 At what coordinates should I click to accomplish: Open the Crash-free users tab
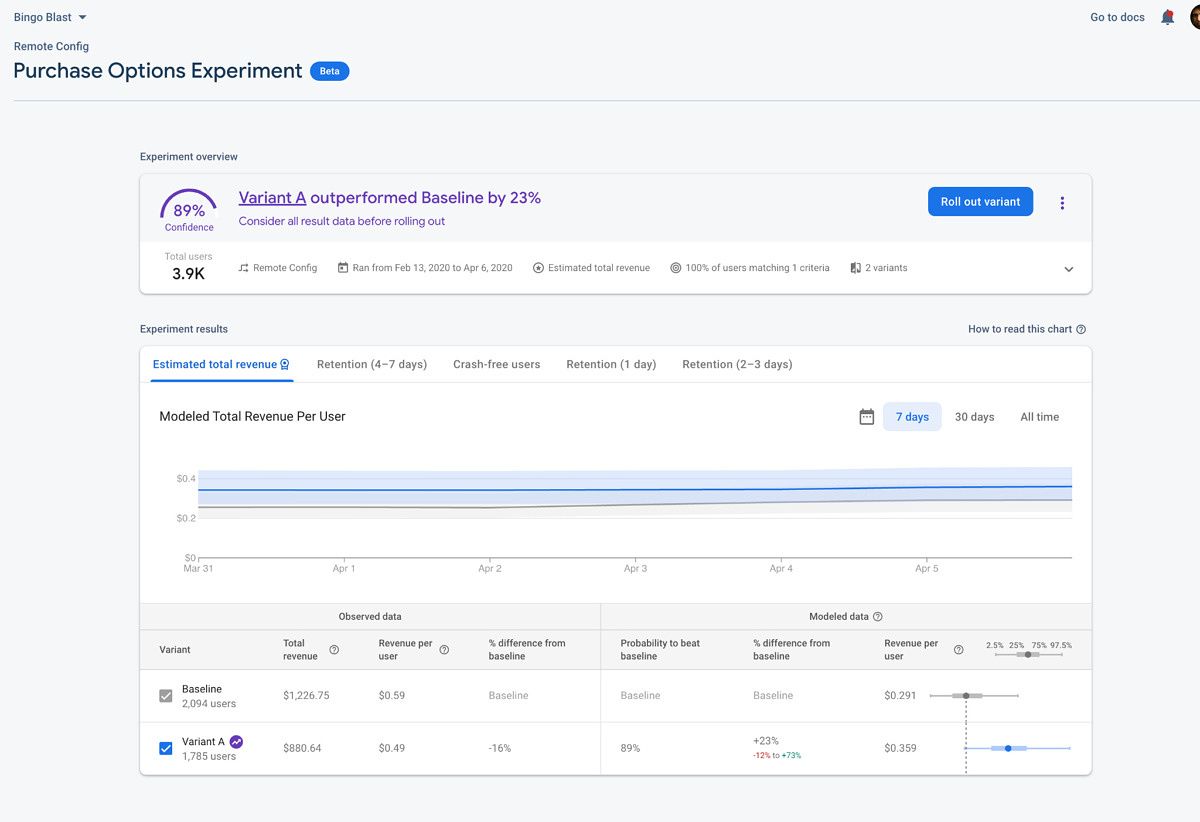(496, 364)
